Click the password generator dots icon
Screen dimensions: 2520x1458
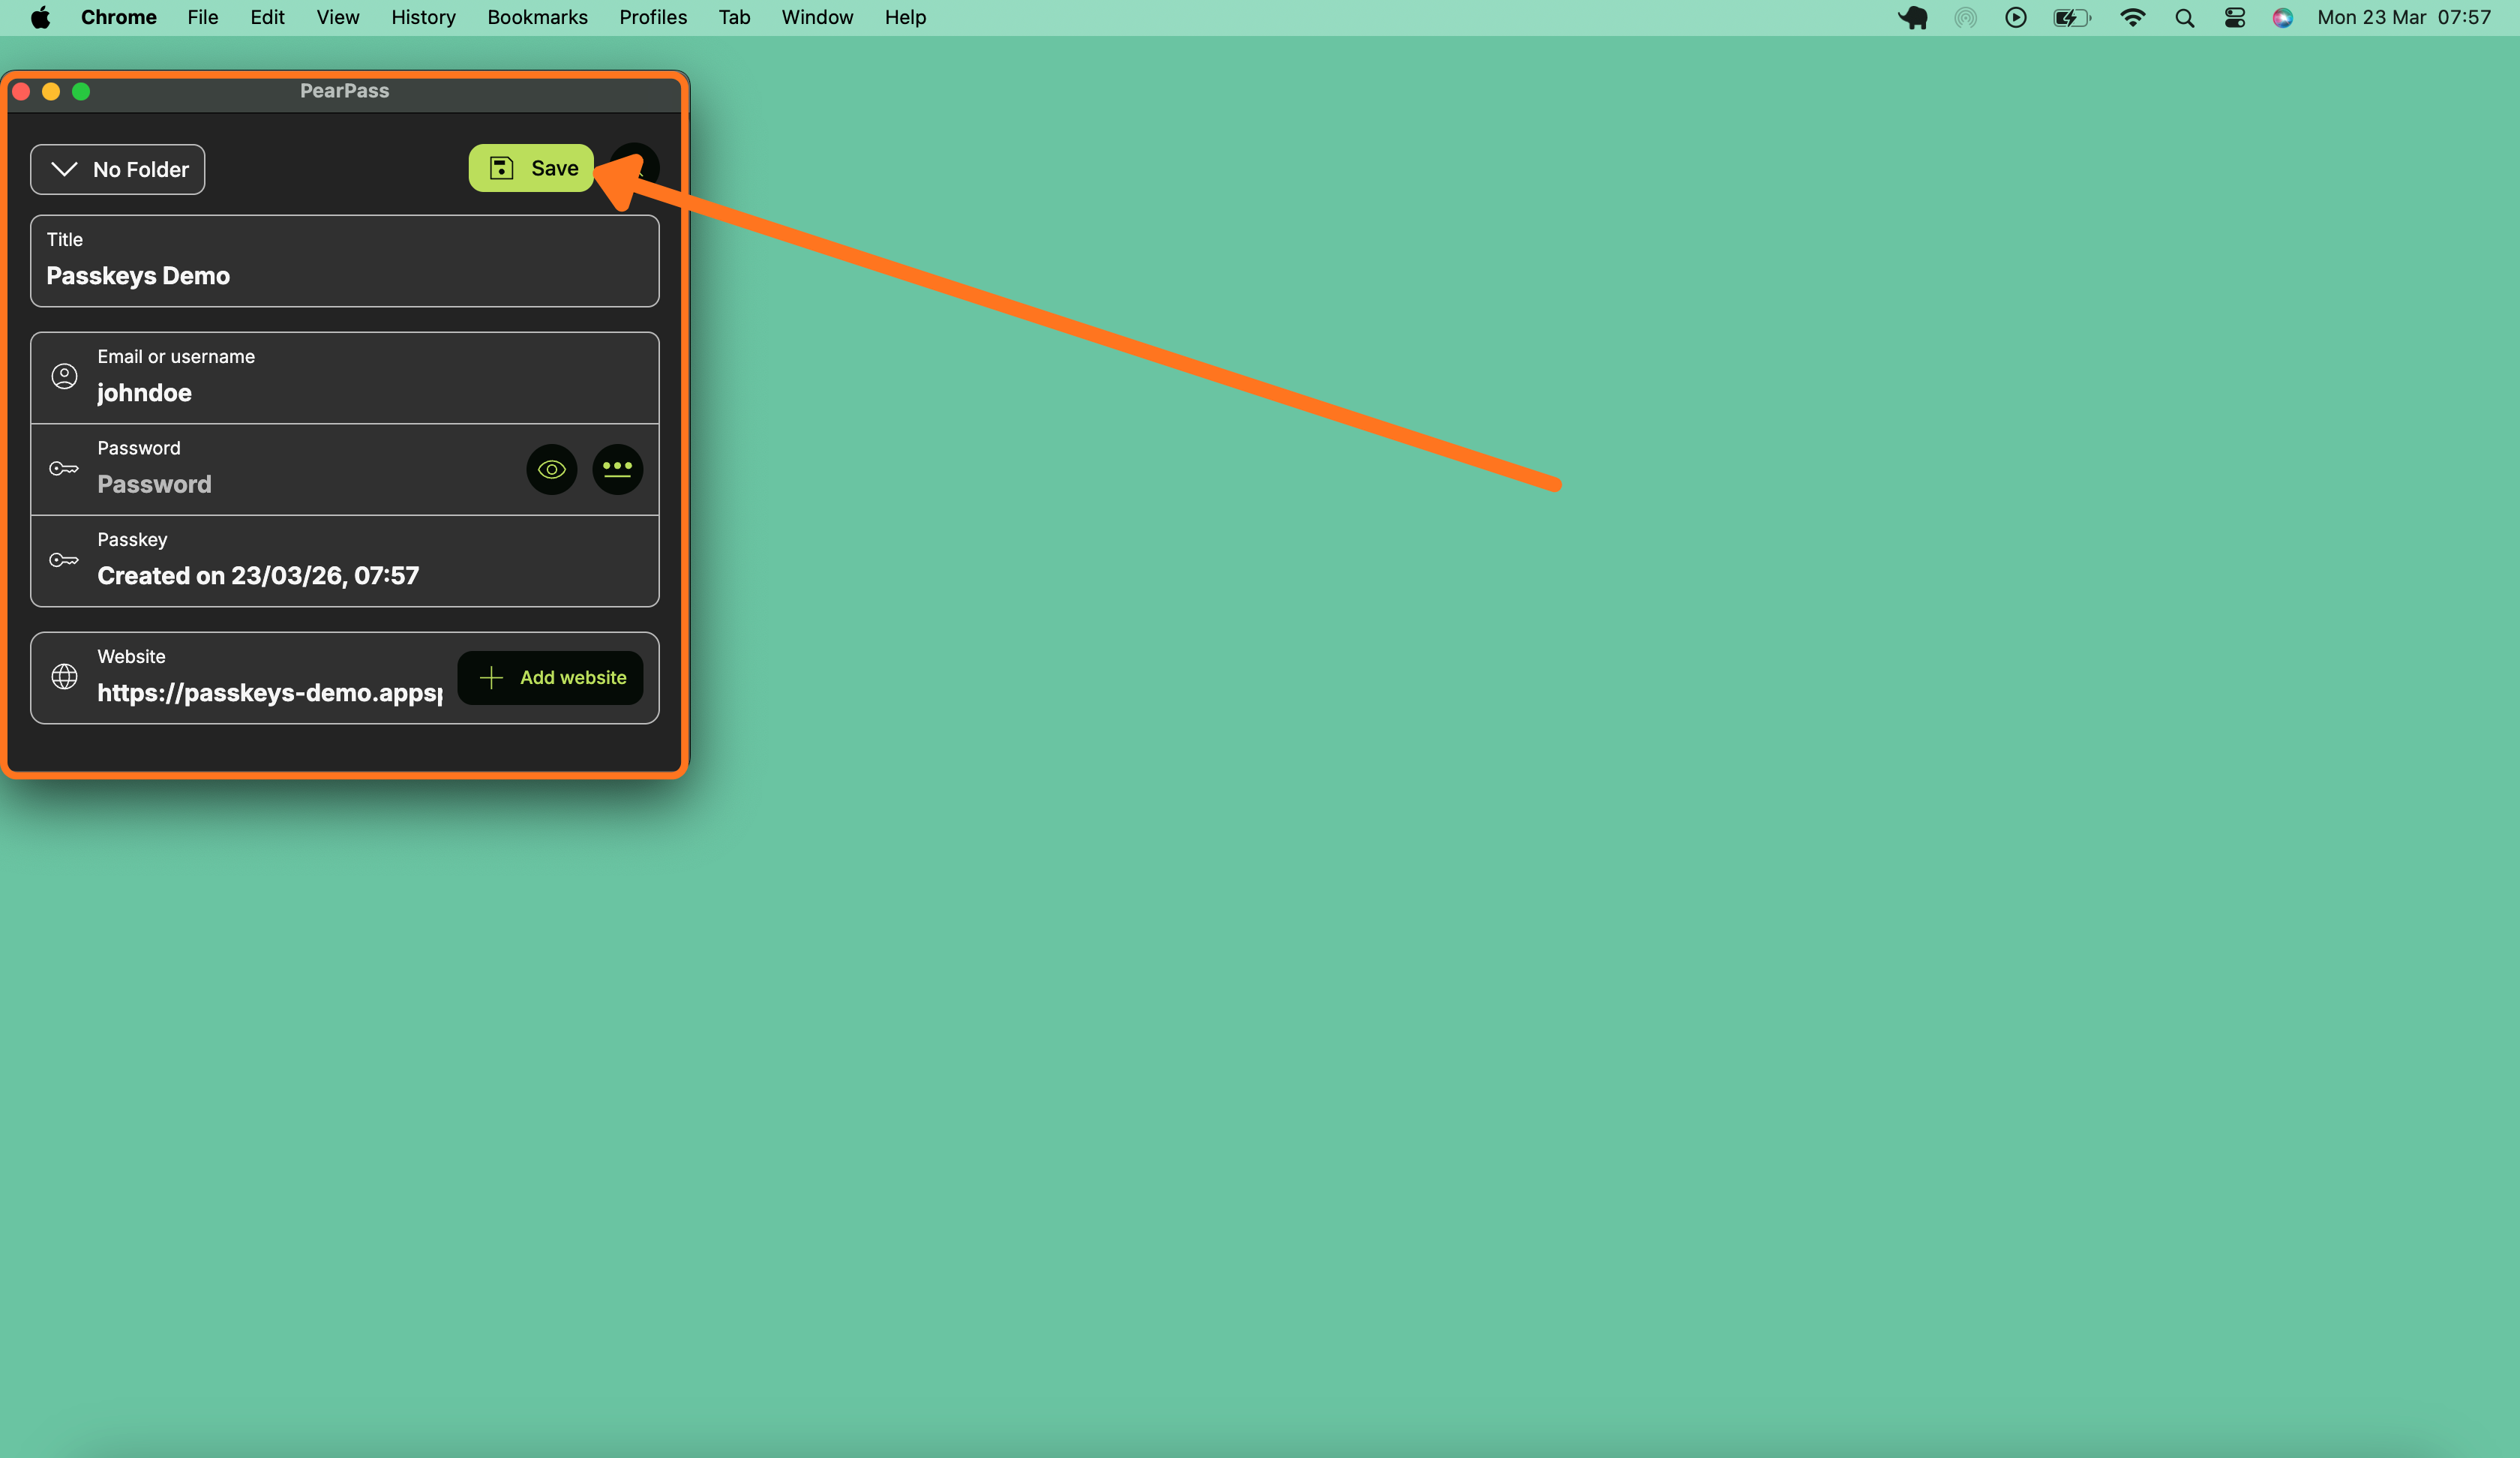pyautogui.click(x=617, y=469)
